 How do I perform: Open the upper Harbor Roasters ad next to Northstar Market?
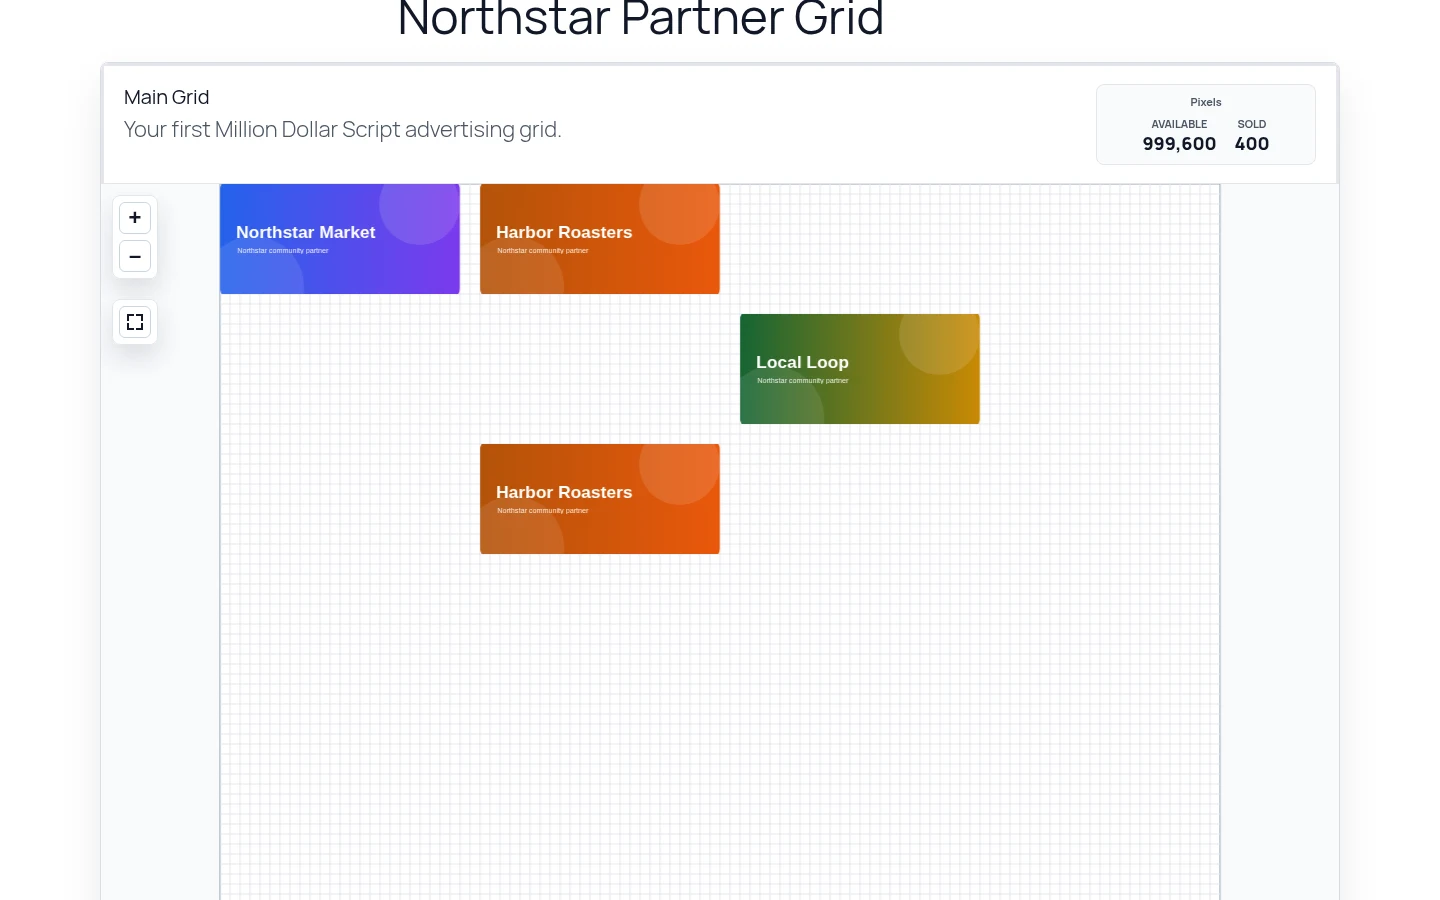[x=600, y=239]
